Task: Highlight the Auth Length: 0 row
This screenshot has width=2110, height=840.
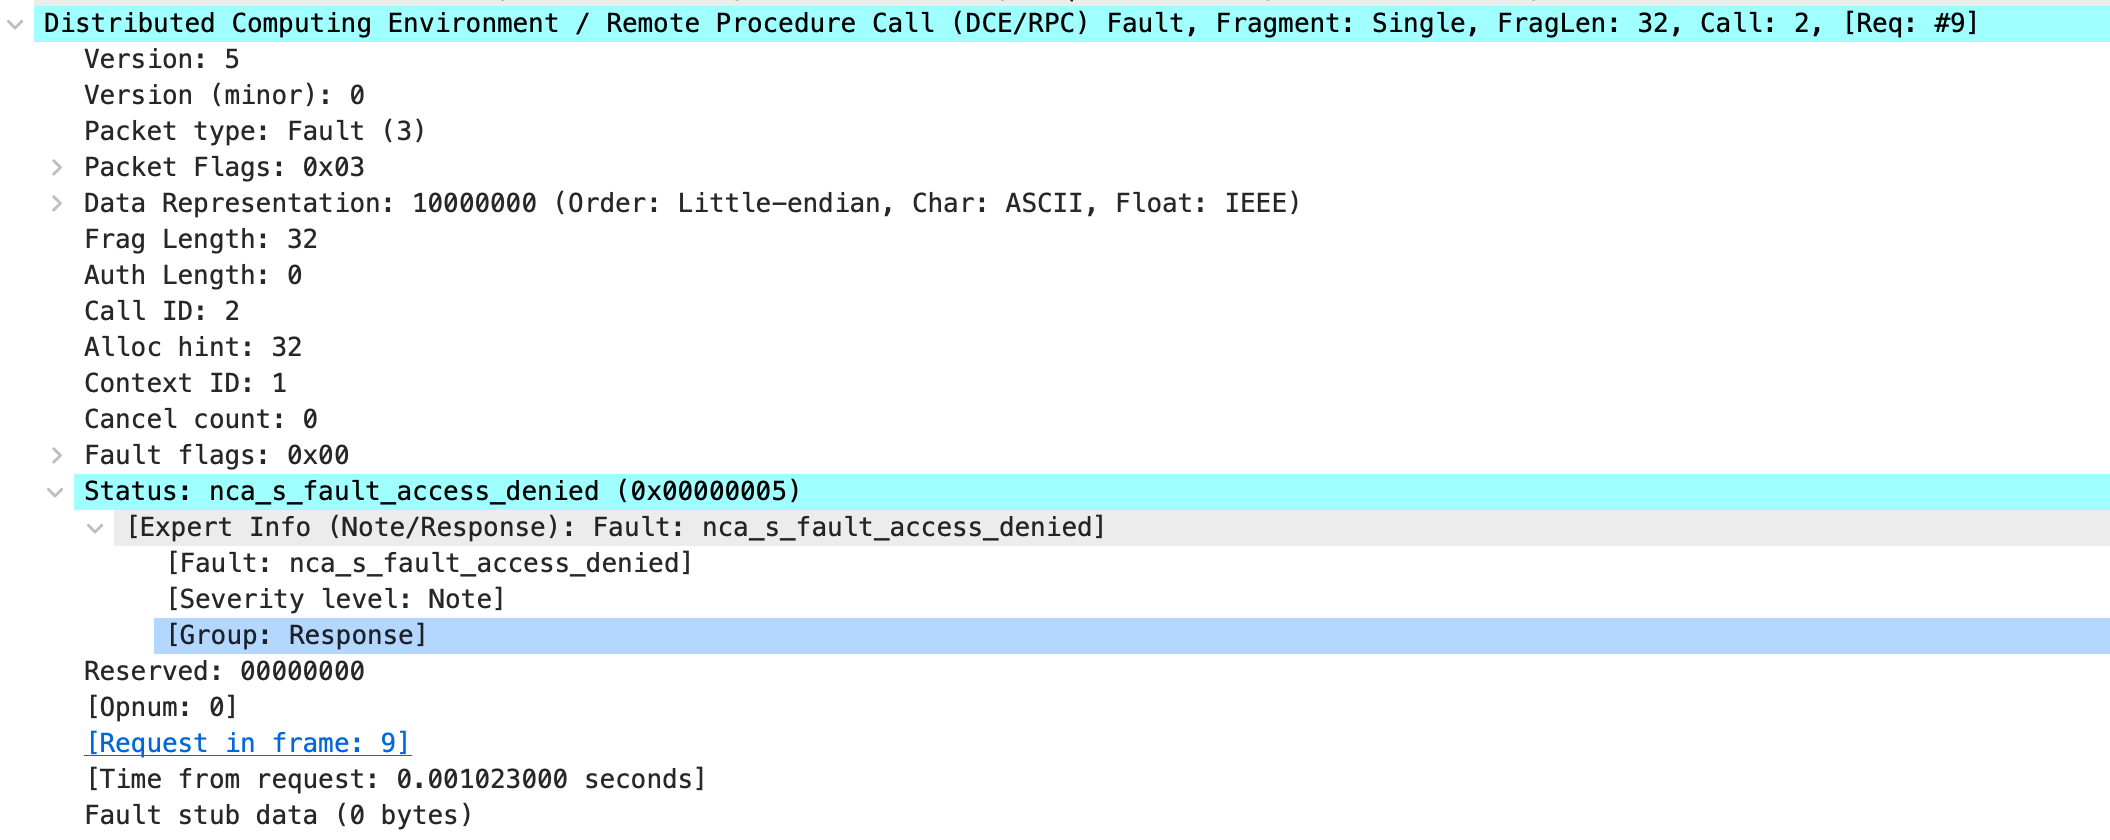Action: pos(193,276)
